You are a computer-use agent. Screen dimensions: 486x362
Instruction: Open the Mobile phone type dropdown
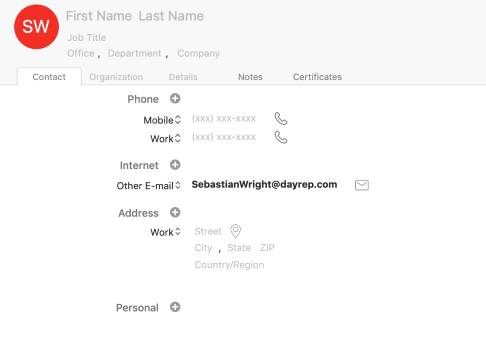click(x=162, y=120)
